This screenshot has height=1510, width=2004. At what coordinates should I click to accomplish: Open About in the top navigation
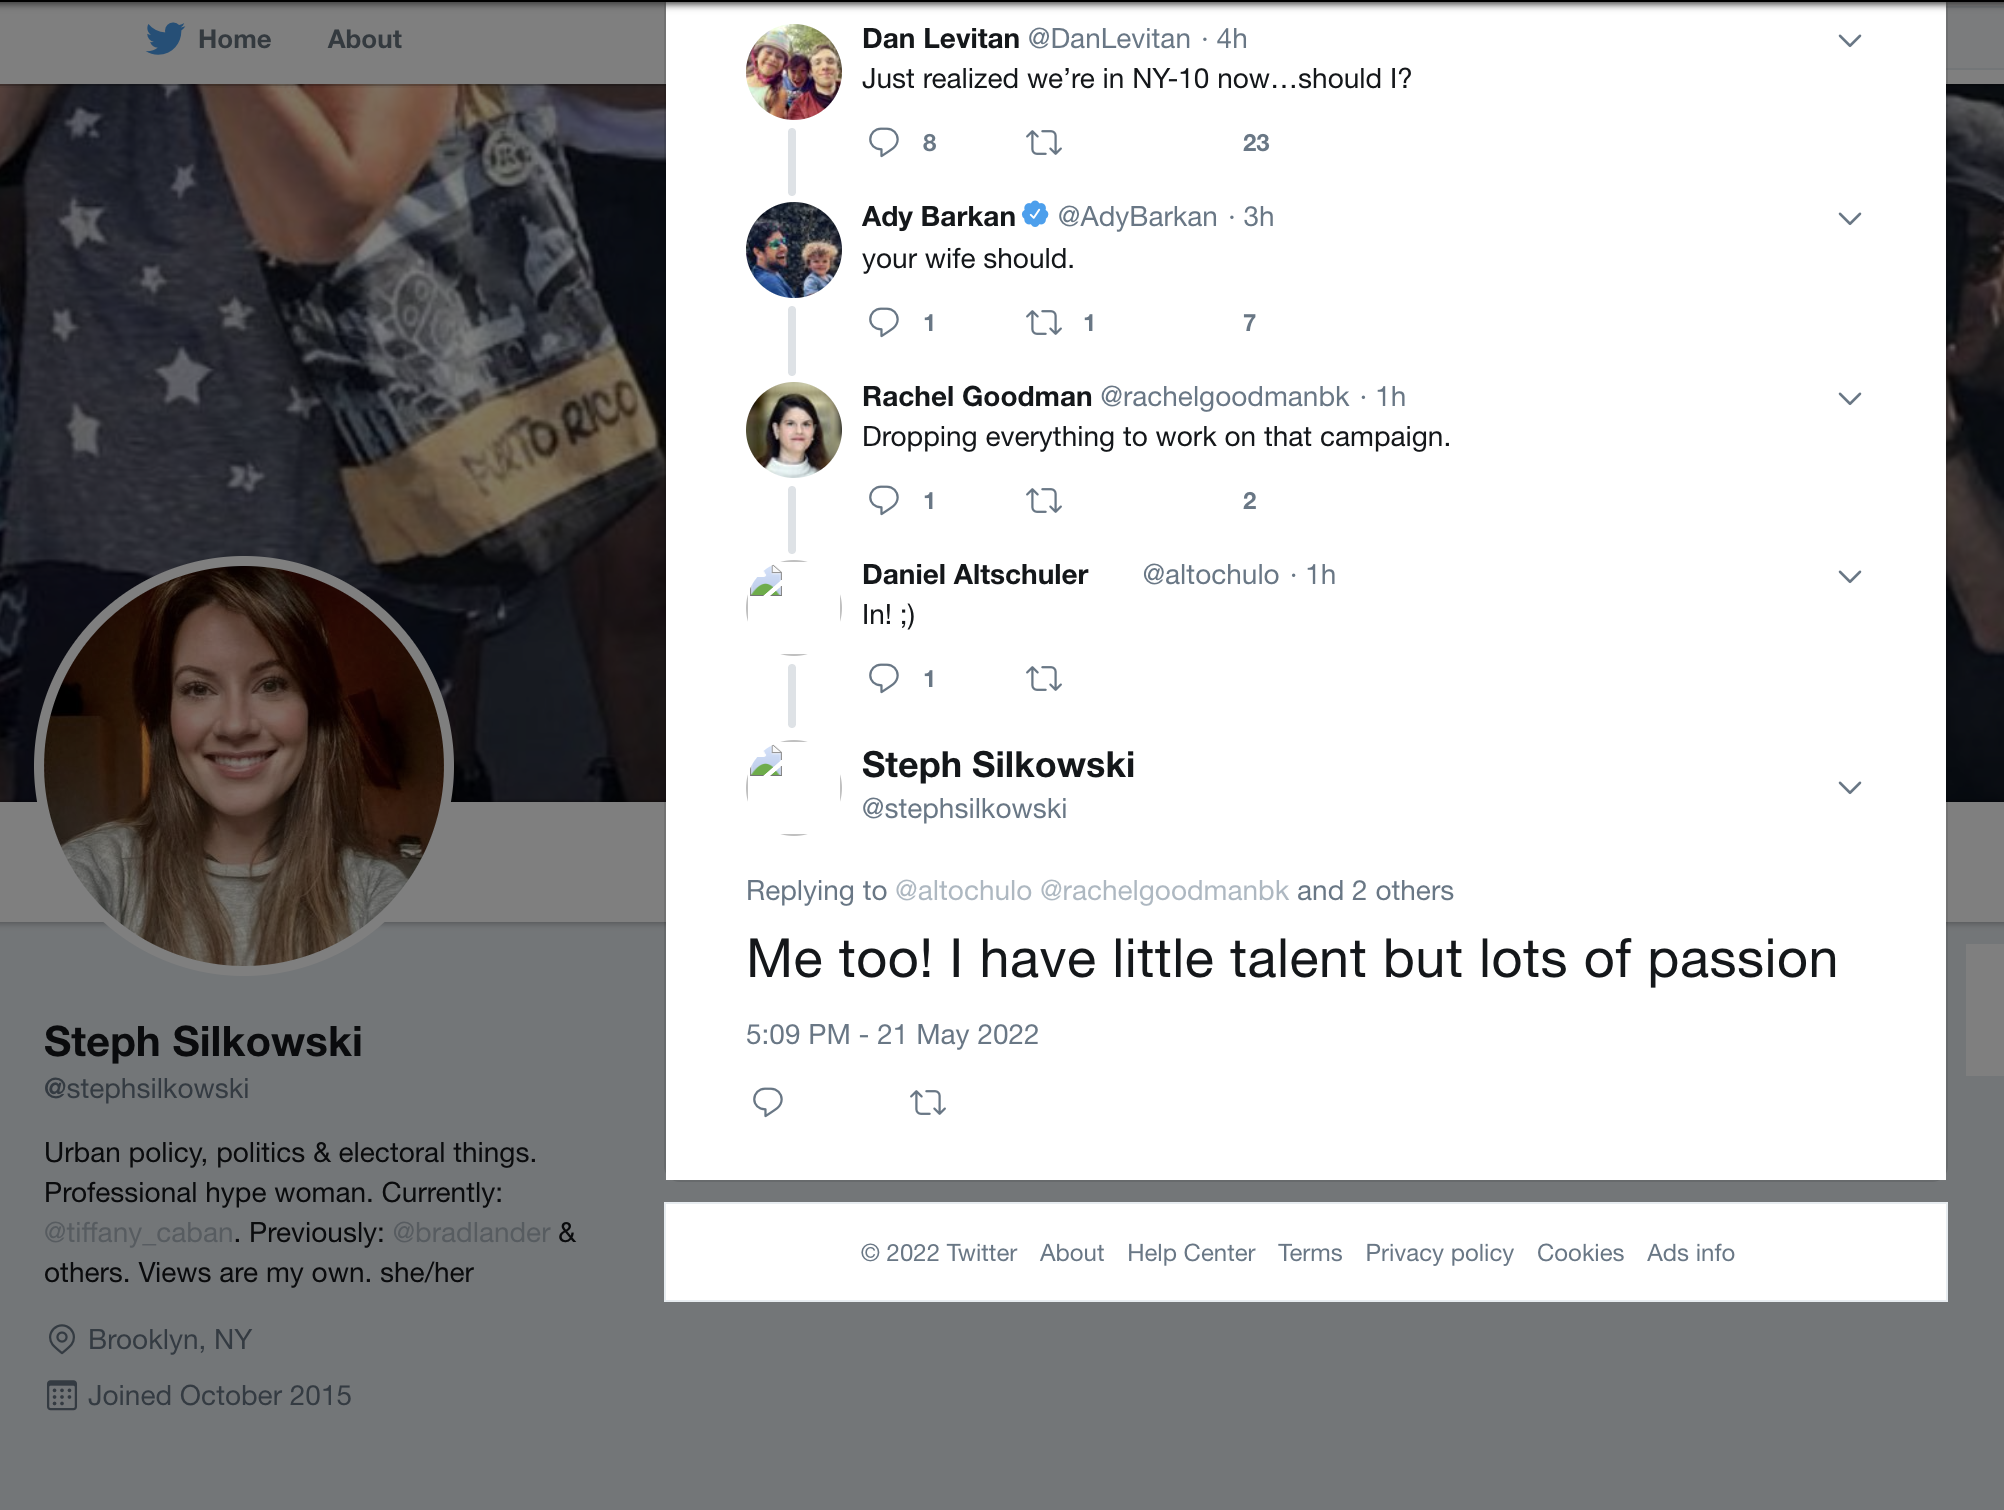(364, 39)
